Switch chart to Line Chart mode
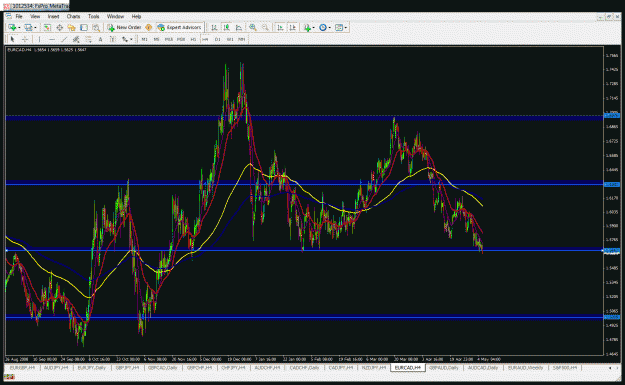This screenshot has height=385, width=625. point(239,28)
